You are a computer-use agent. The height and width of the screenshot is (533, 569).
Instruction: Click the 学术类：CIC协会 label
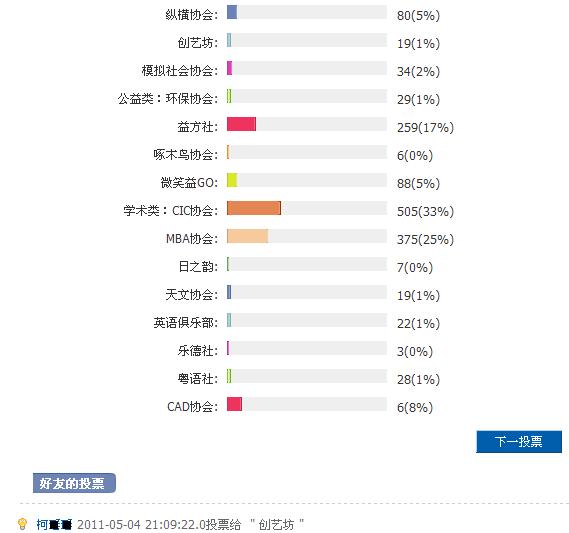coord(171,210)
